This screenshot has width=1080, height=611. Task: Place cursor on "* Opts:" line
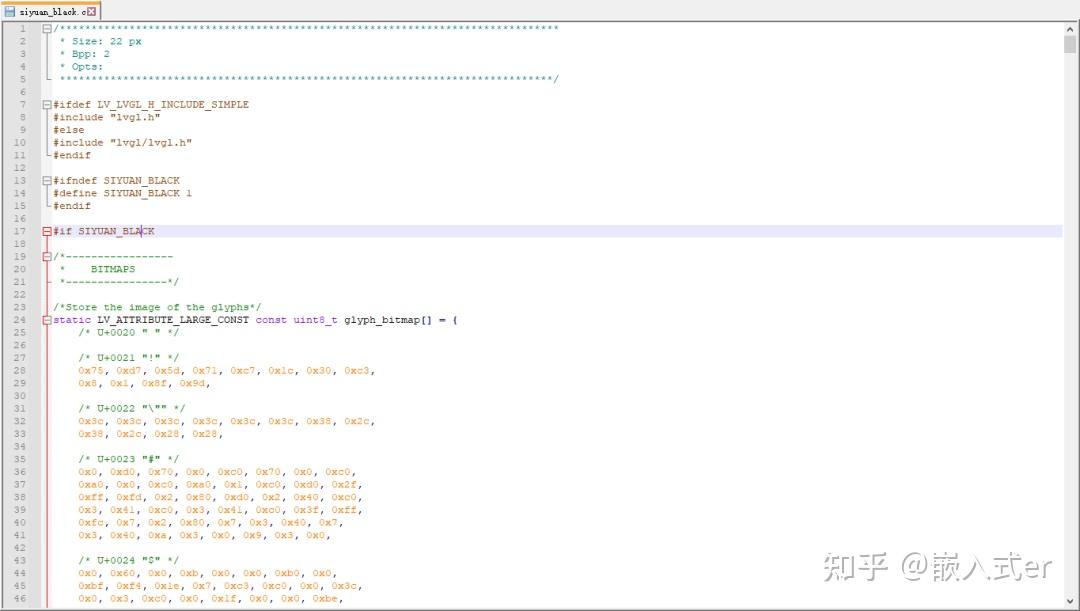click(81, 67)
